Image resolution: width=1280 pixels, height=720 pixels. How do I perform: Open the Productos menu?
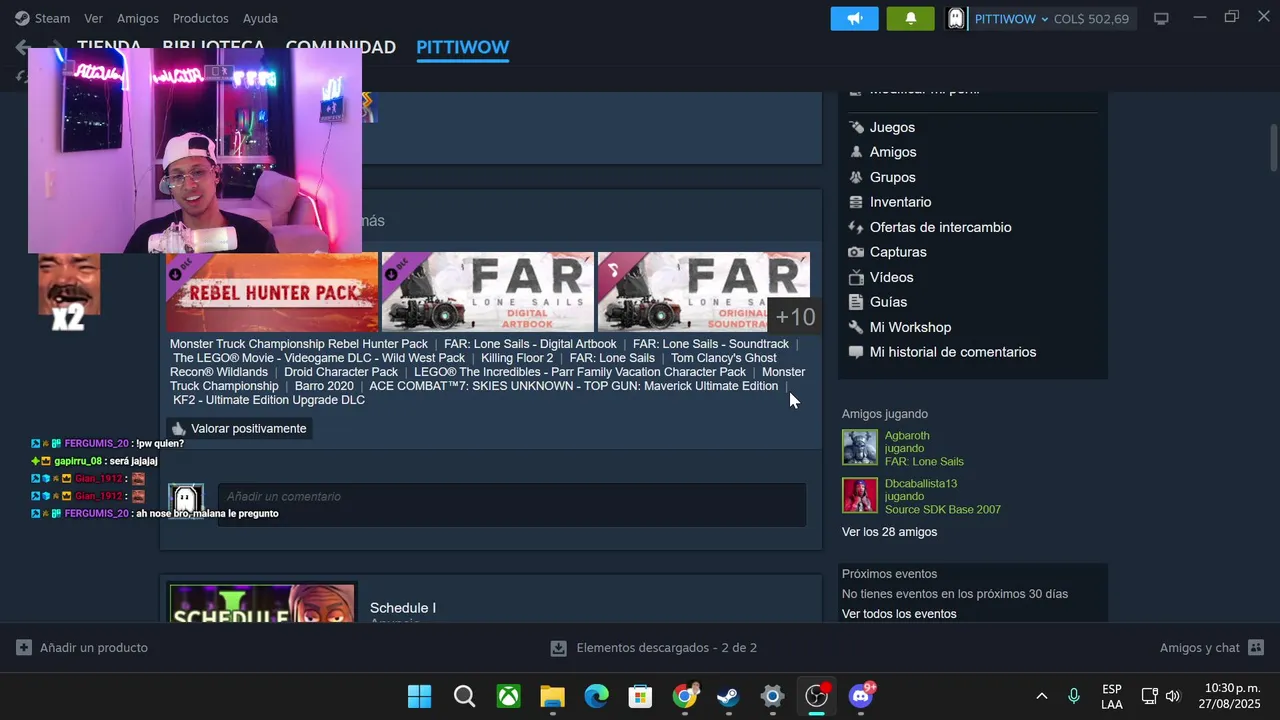[200, 18]
